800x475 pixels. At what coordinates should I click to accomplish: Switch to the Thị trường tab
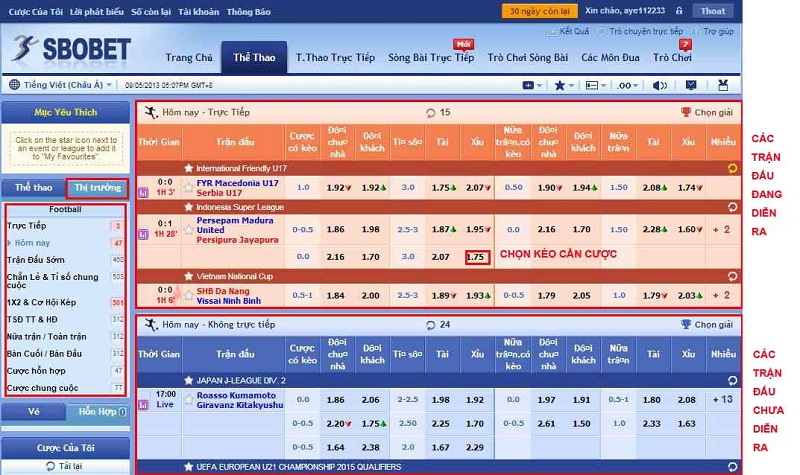click(x=97, y=187)
